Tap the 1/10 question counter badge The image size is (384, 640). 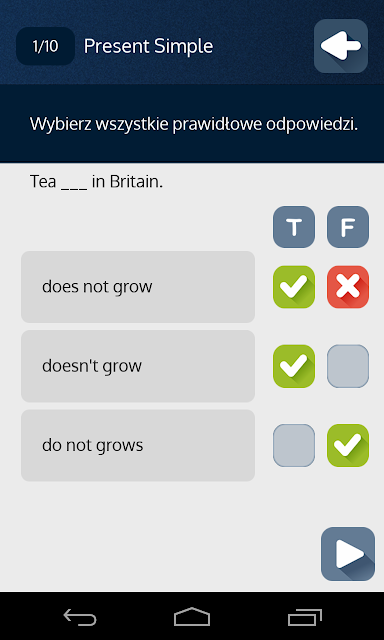pos(45,46)
